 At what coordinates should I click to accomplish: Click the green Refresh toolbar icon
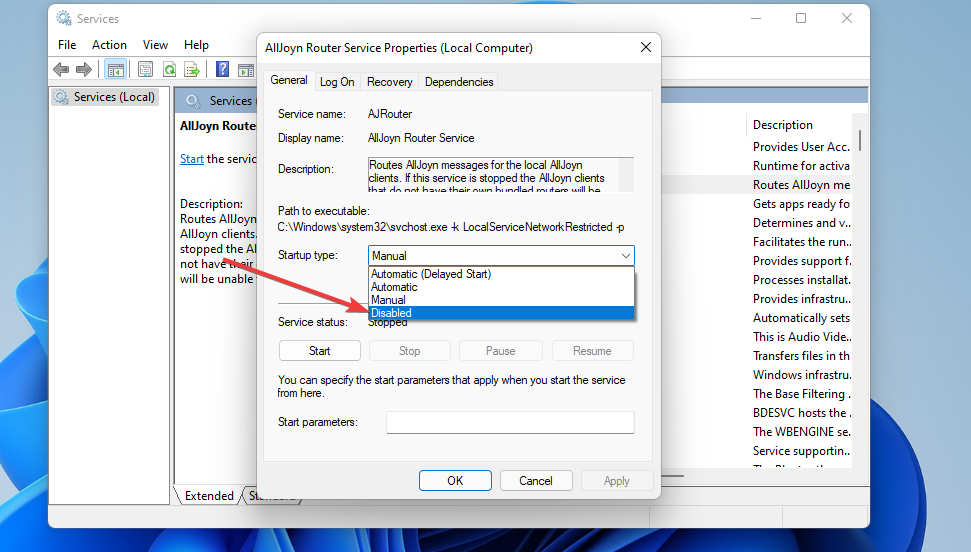169,69
